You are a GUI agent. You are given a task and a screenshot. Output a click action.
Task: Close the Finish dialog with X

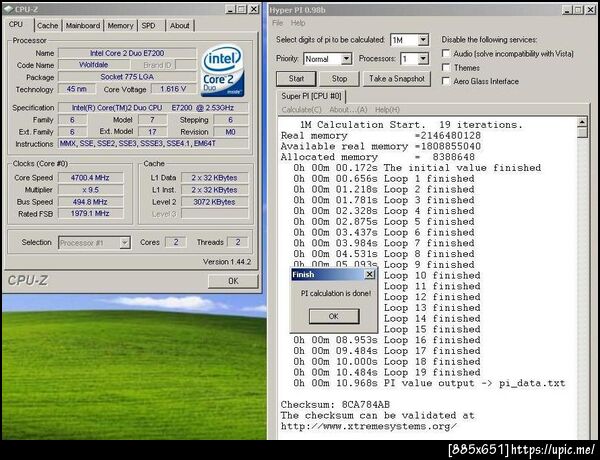click(369, 274)
